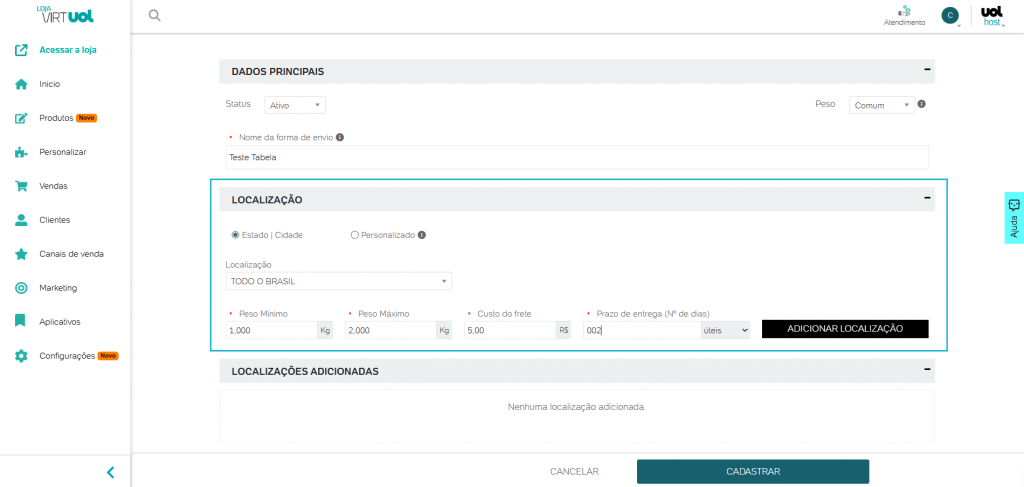Collapse the Dados Principais section
This screenshot has width=1024, height=487.
927,70
